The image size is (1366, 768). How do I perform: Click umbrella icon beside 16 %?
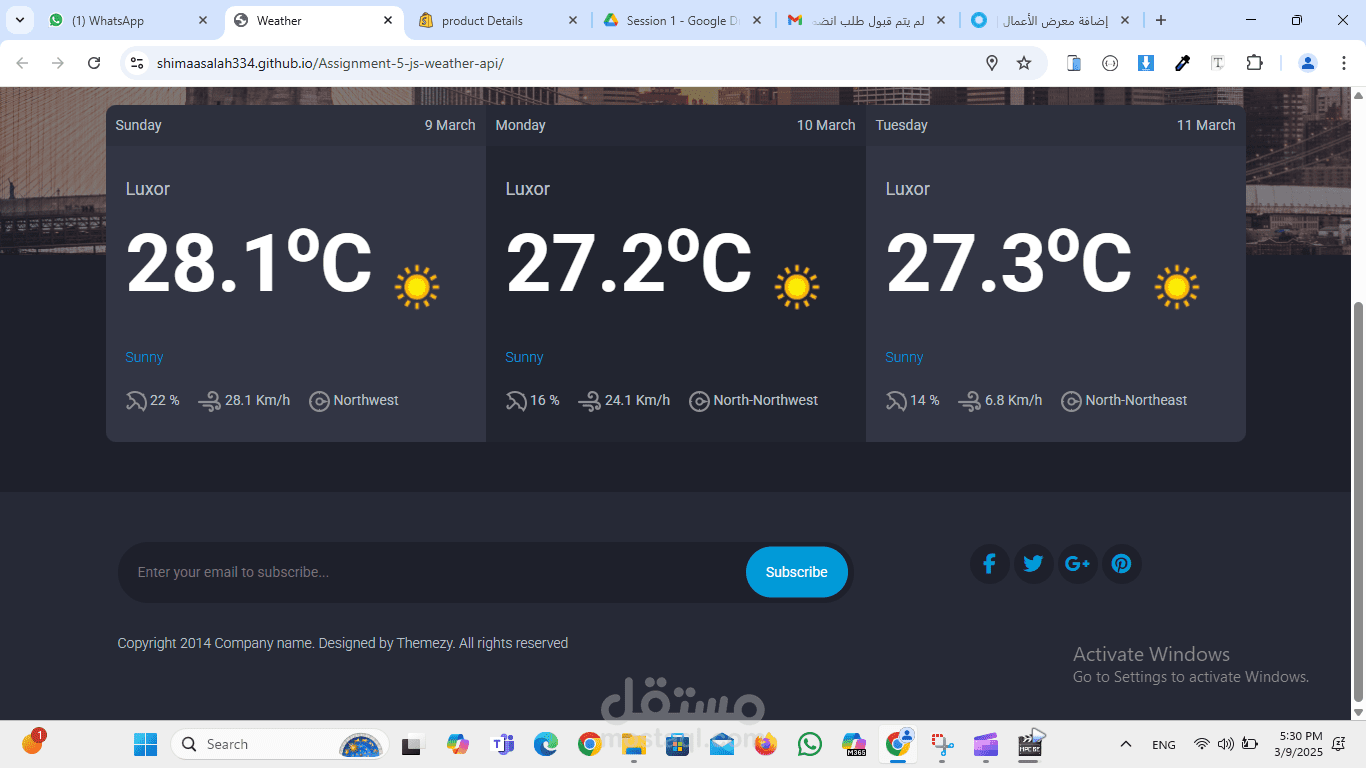(516, 401)
